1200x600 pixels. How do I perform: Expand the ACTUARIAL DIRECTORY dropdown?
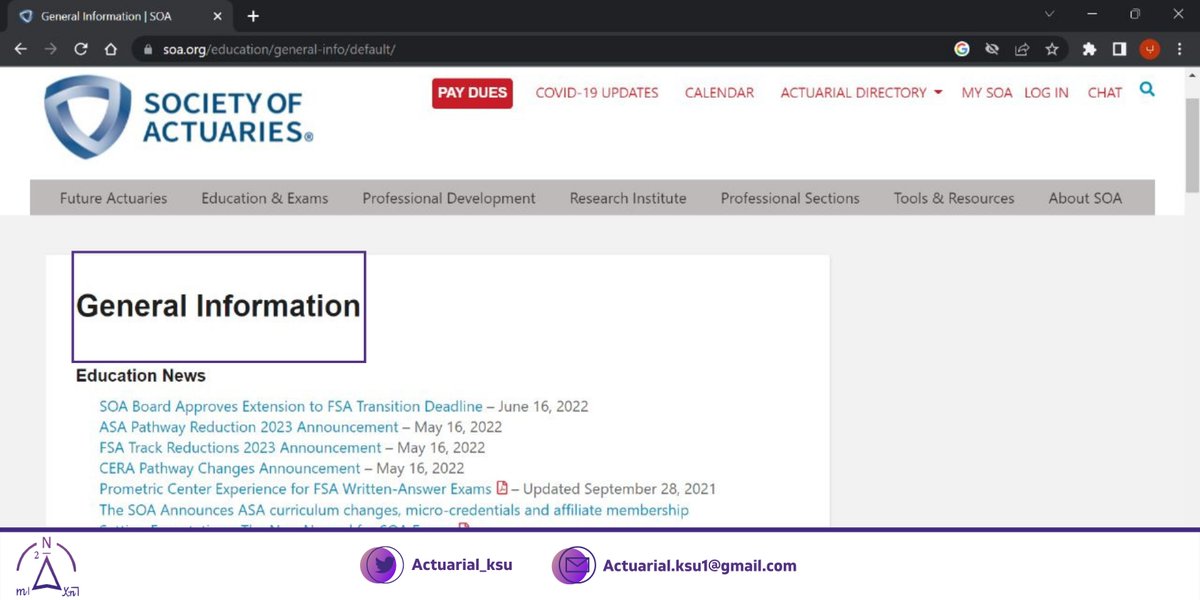click(861, 93)
